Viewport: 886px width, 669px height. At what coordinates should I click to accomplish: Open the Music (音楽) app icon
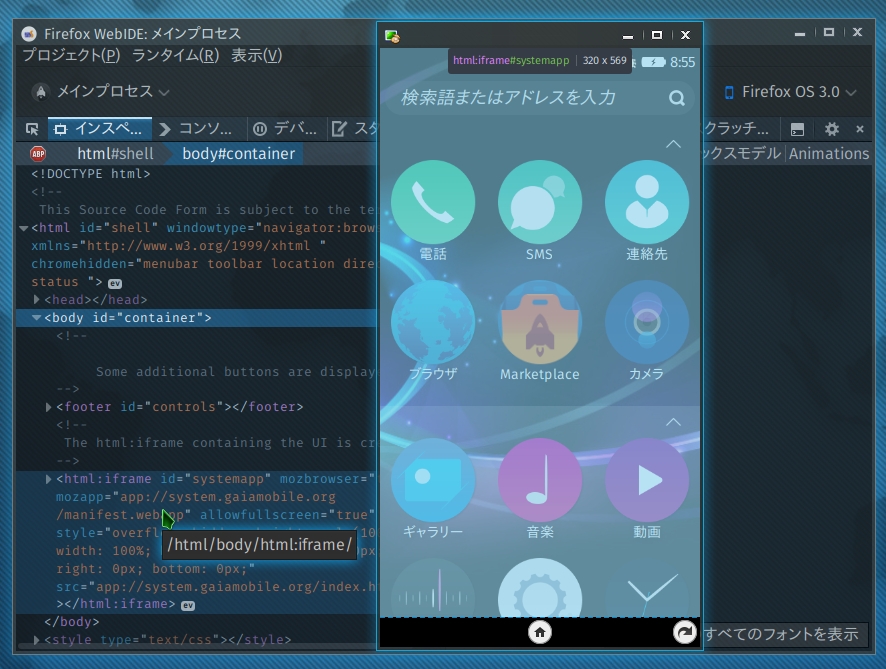540,480
